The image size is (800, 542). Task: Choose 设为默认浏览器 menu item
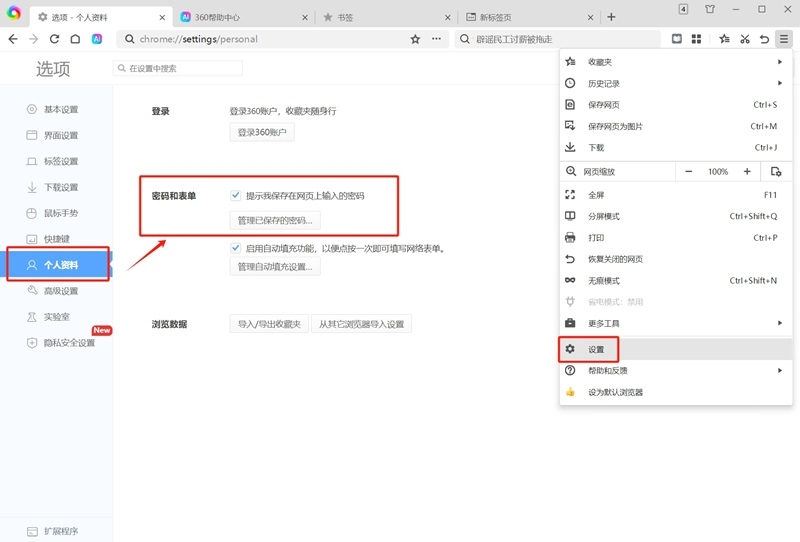click(676, 392)
